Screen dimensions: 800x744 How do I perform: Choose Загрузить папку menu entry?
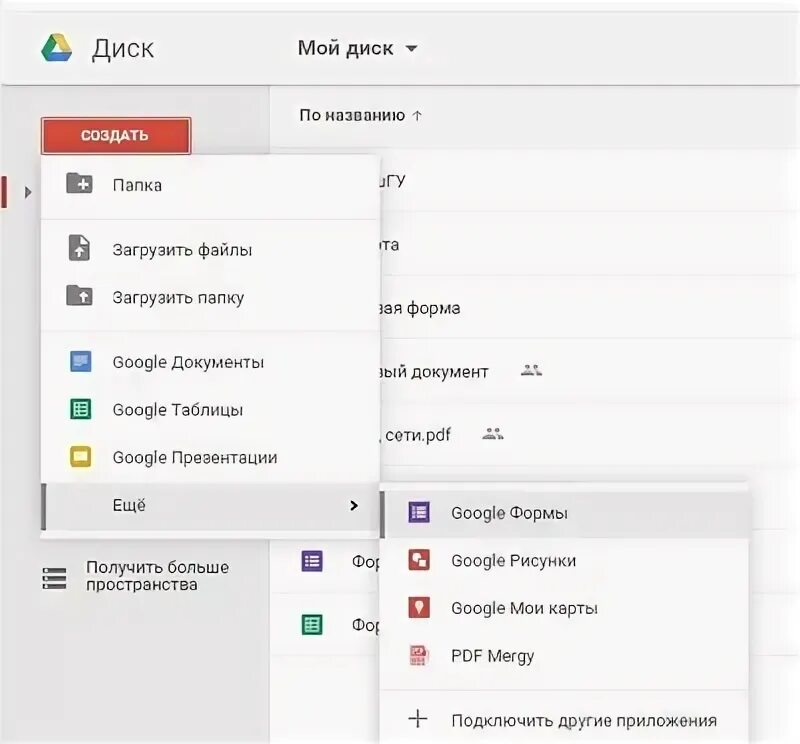(210, 297)
